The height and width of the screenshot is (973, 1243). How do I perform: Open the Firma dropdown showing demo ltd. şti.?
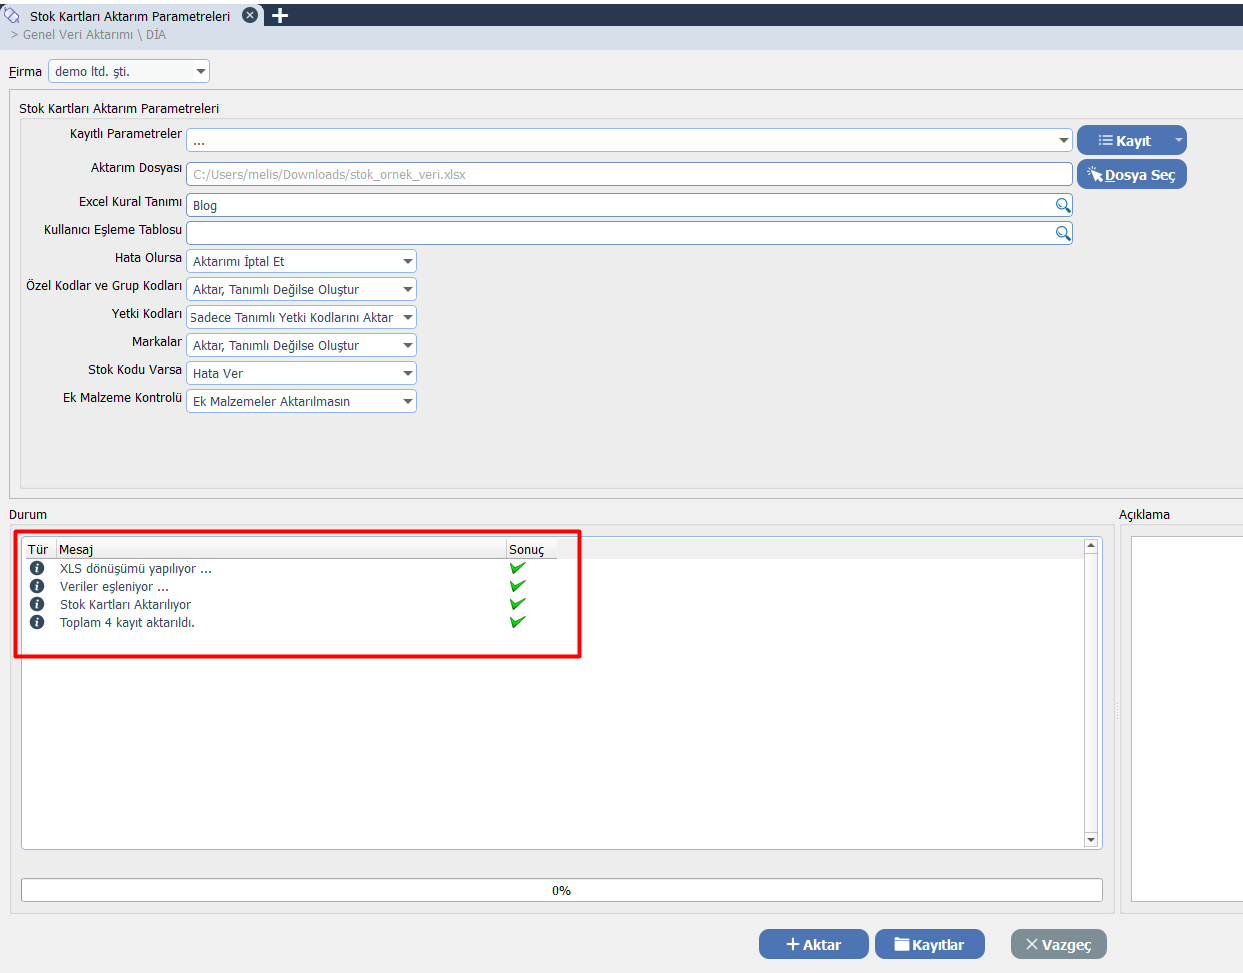pyautogui.click(x=201, y=71)
